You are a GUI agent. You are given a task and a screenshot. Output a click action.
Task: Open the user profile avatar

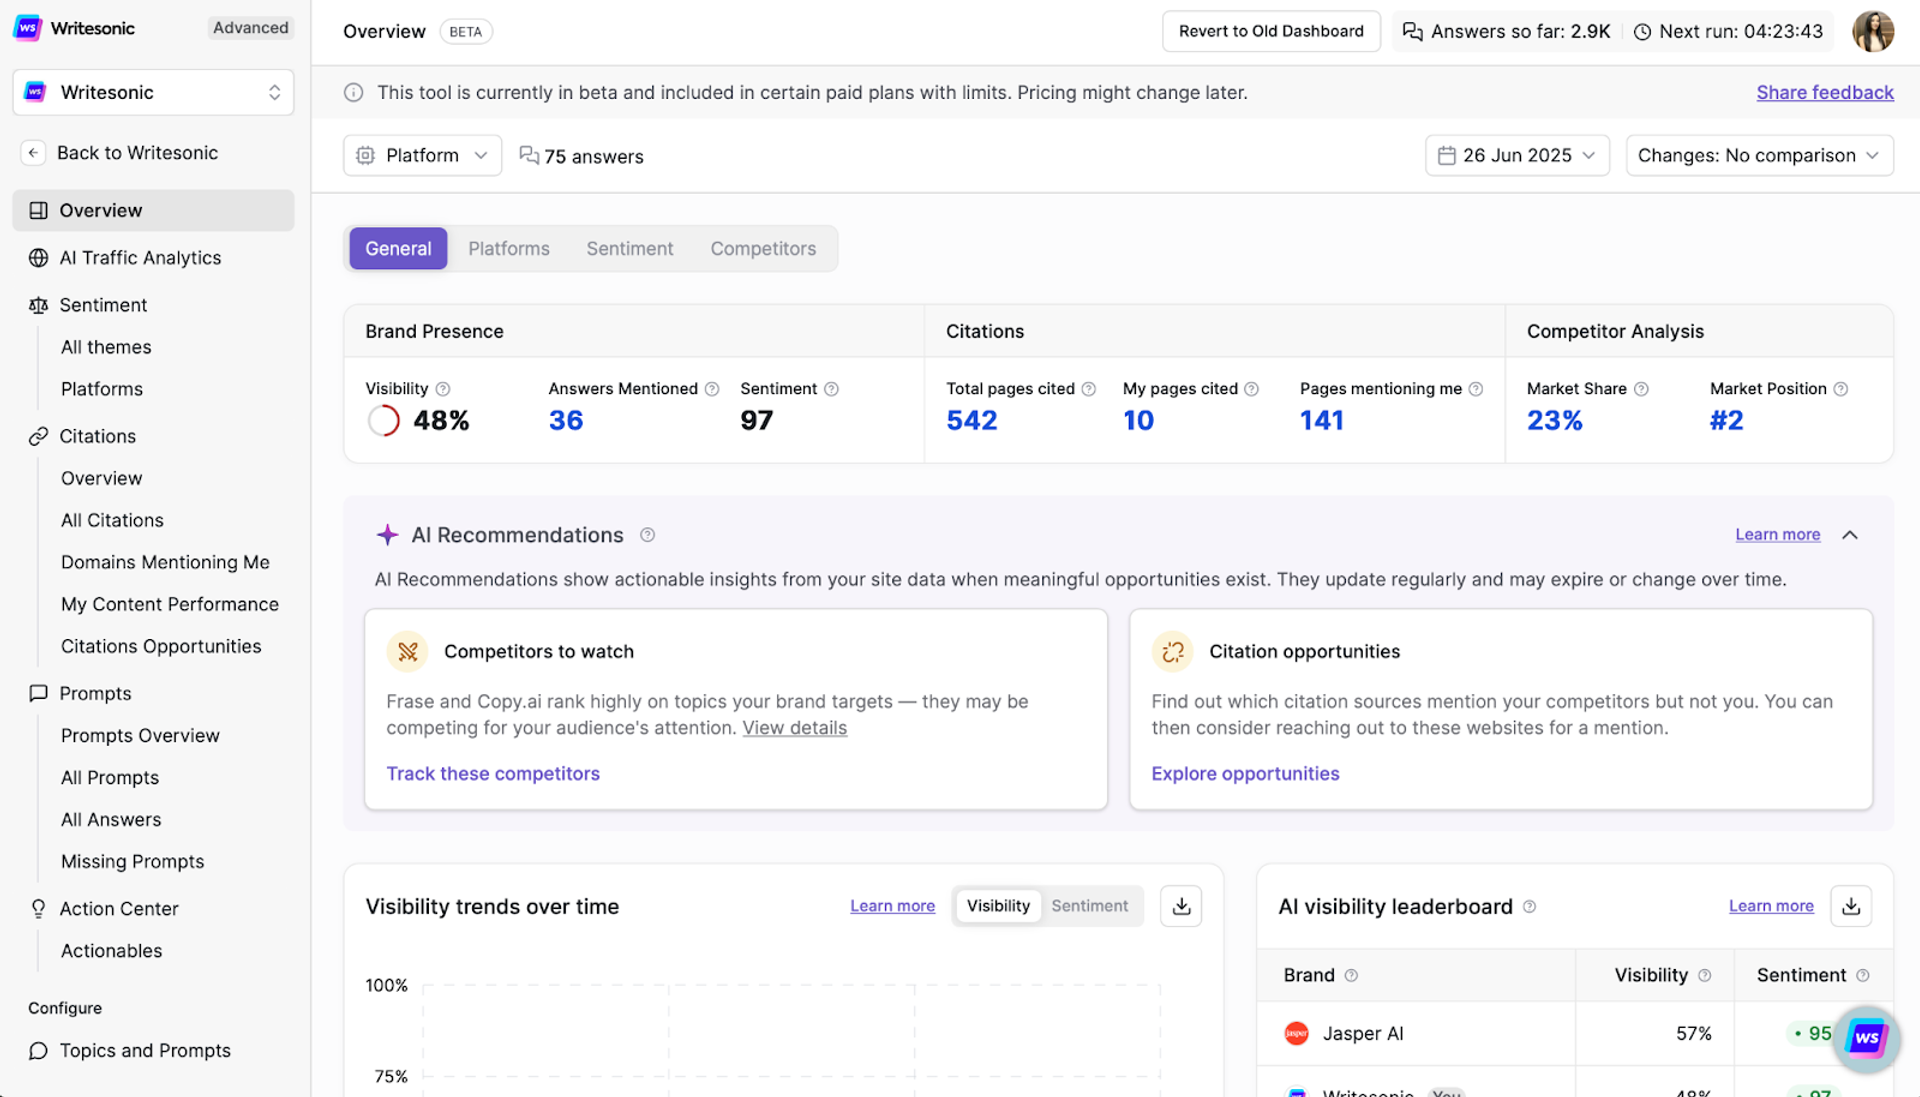tap(1873, 31)
